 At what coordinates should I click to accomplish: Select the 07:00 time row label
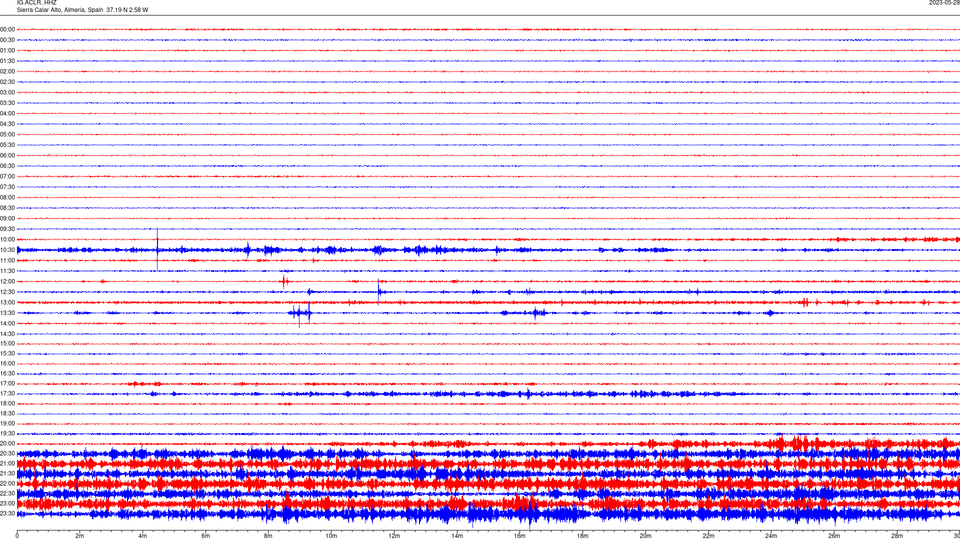pyautogui.click(x=7, y=176)
